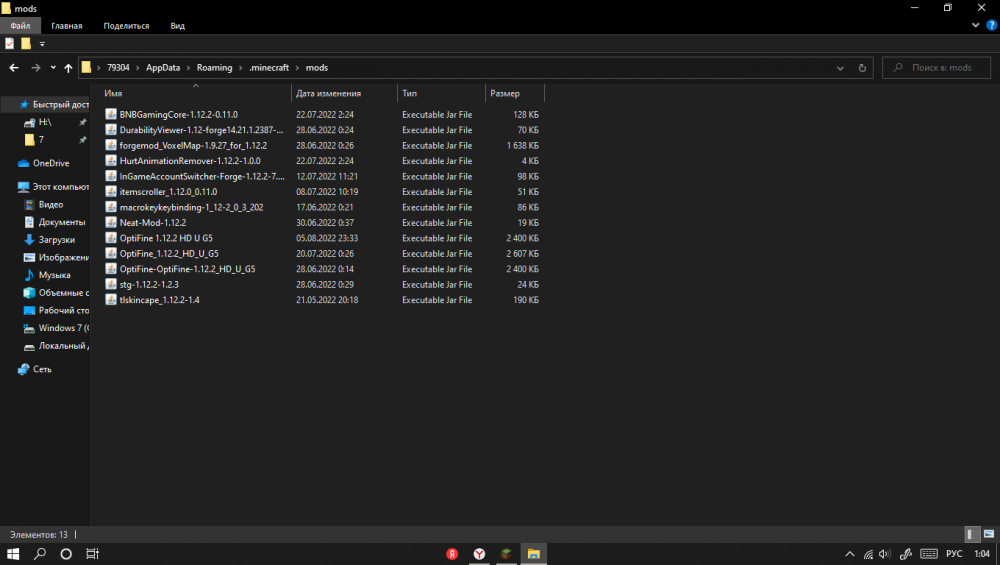Screen dimensions: 1000x565
Task: Open Explorer help via question mark icon
Action: [992, 26]
